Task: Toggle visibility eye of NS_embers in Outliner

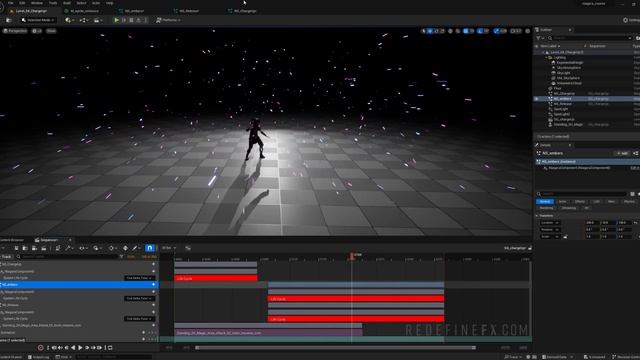Action: (x=537, y=99)
